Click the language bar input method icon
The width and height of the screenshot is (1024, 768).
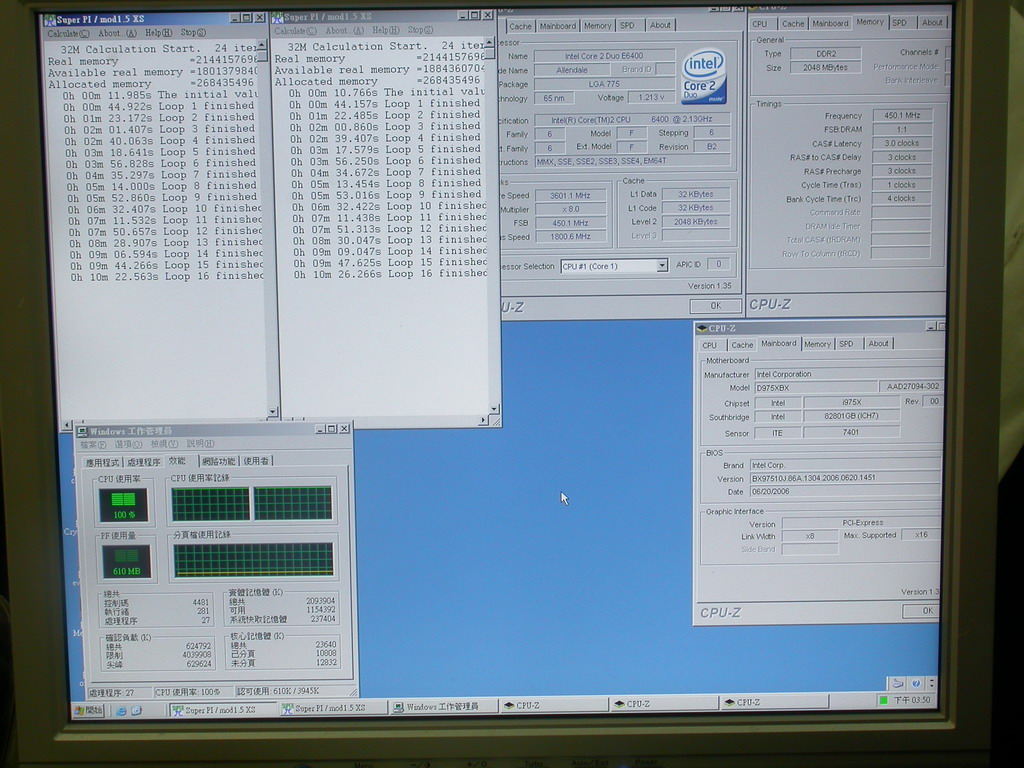click(x=899, y=683)
